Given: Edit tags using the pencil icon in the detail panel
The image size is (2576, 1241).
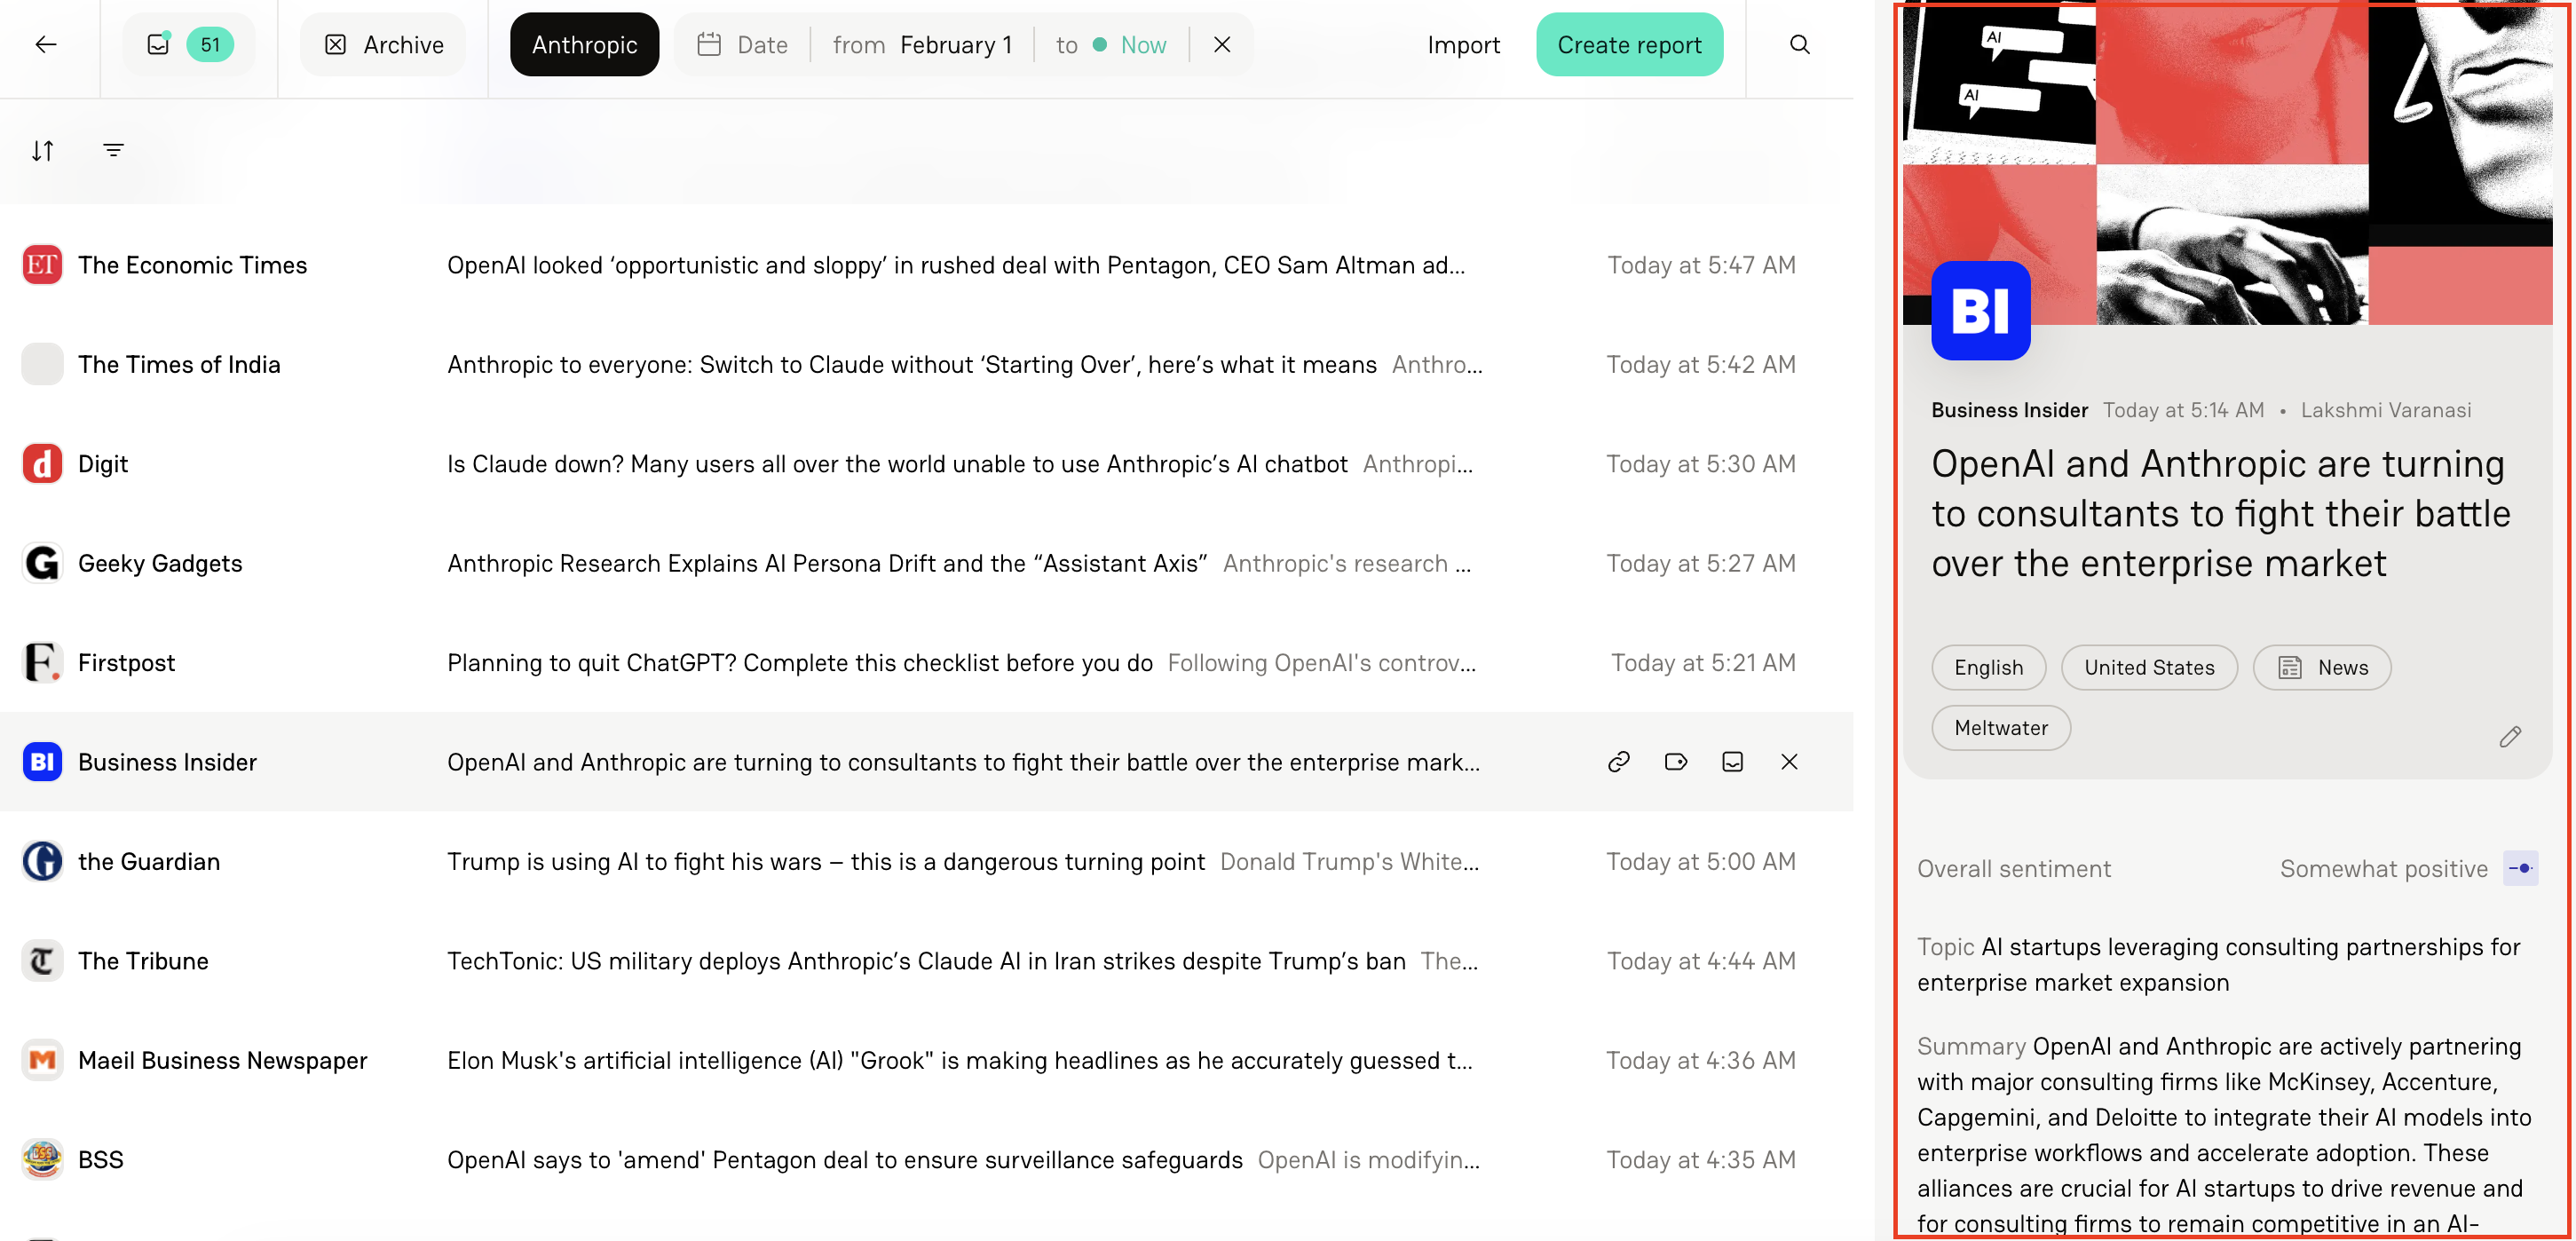Looking at the screenshot, I should pyautogui.click(x=2511, y=737).
